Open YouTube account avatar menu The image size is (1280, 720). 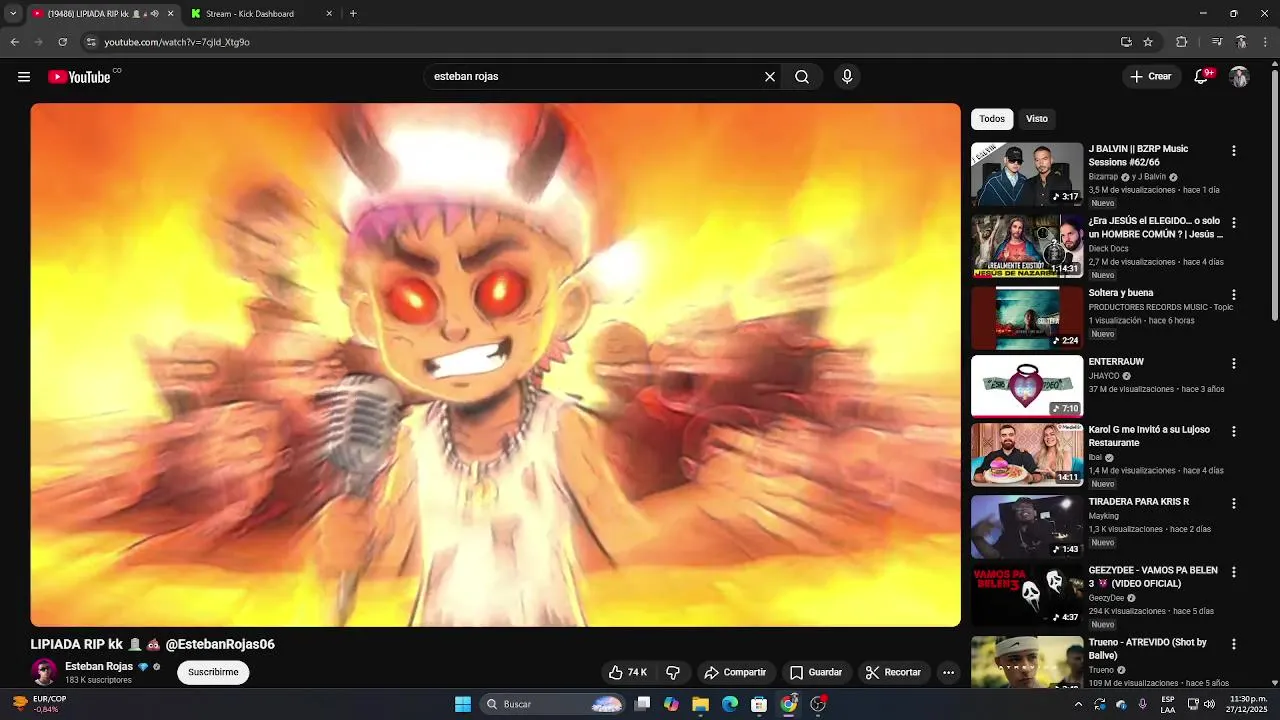pyautogui.click(x=1239, y=77)
